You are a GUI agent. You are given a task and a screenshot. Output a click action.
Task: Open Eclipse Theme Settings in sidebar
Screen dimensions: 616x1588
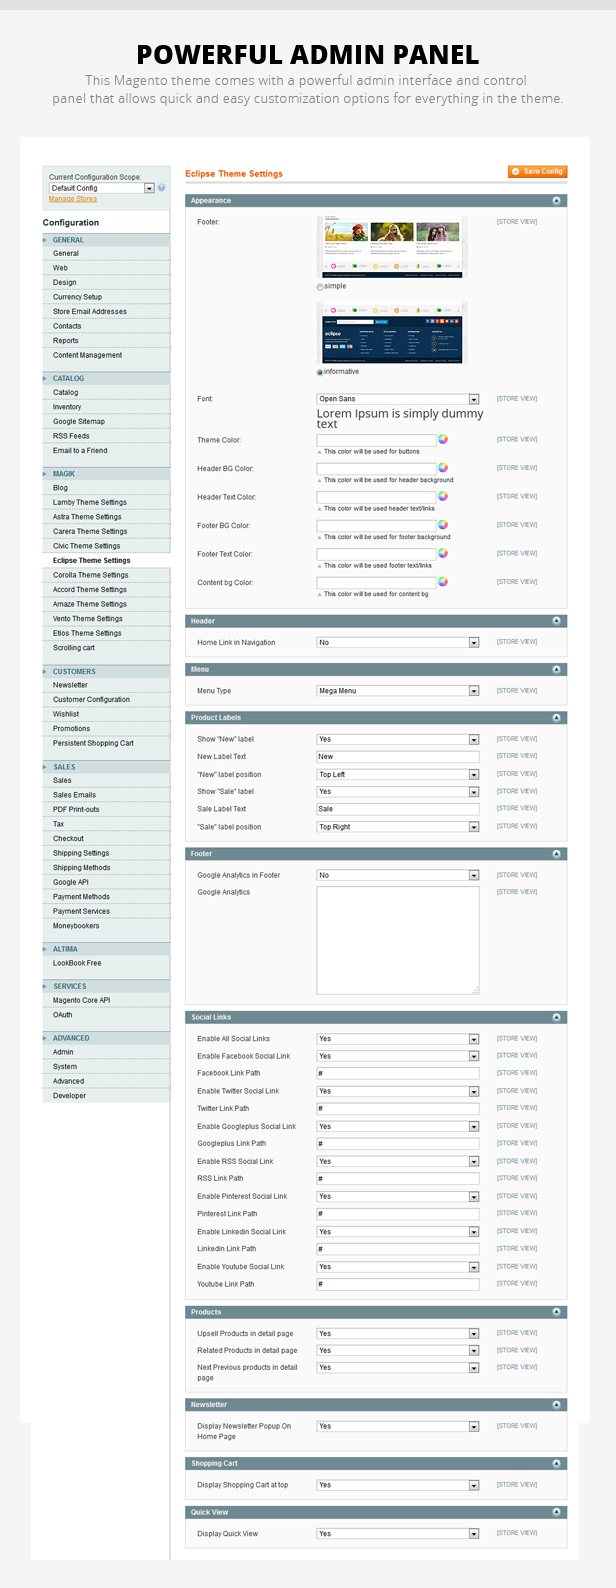(91, 561)
